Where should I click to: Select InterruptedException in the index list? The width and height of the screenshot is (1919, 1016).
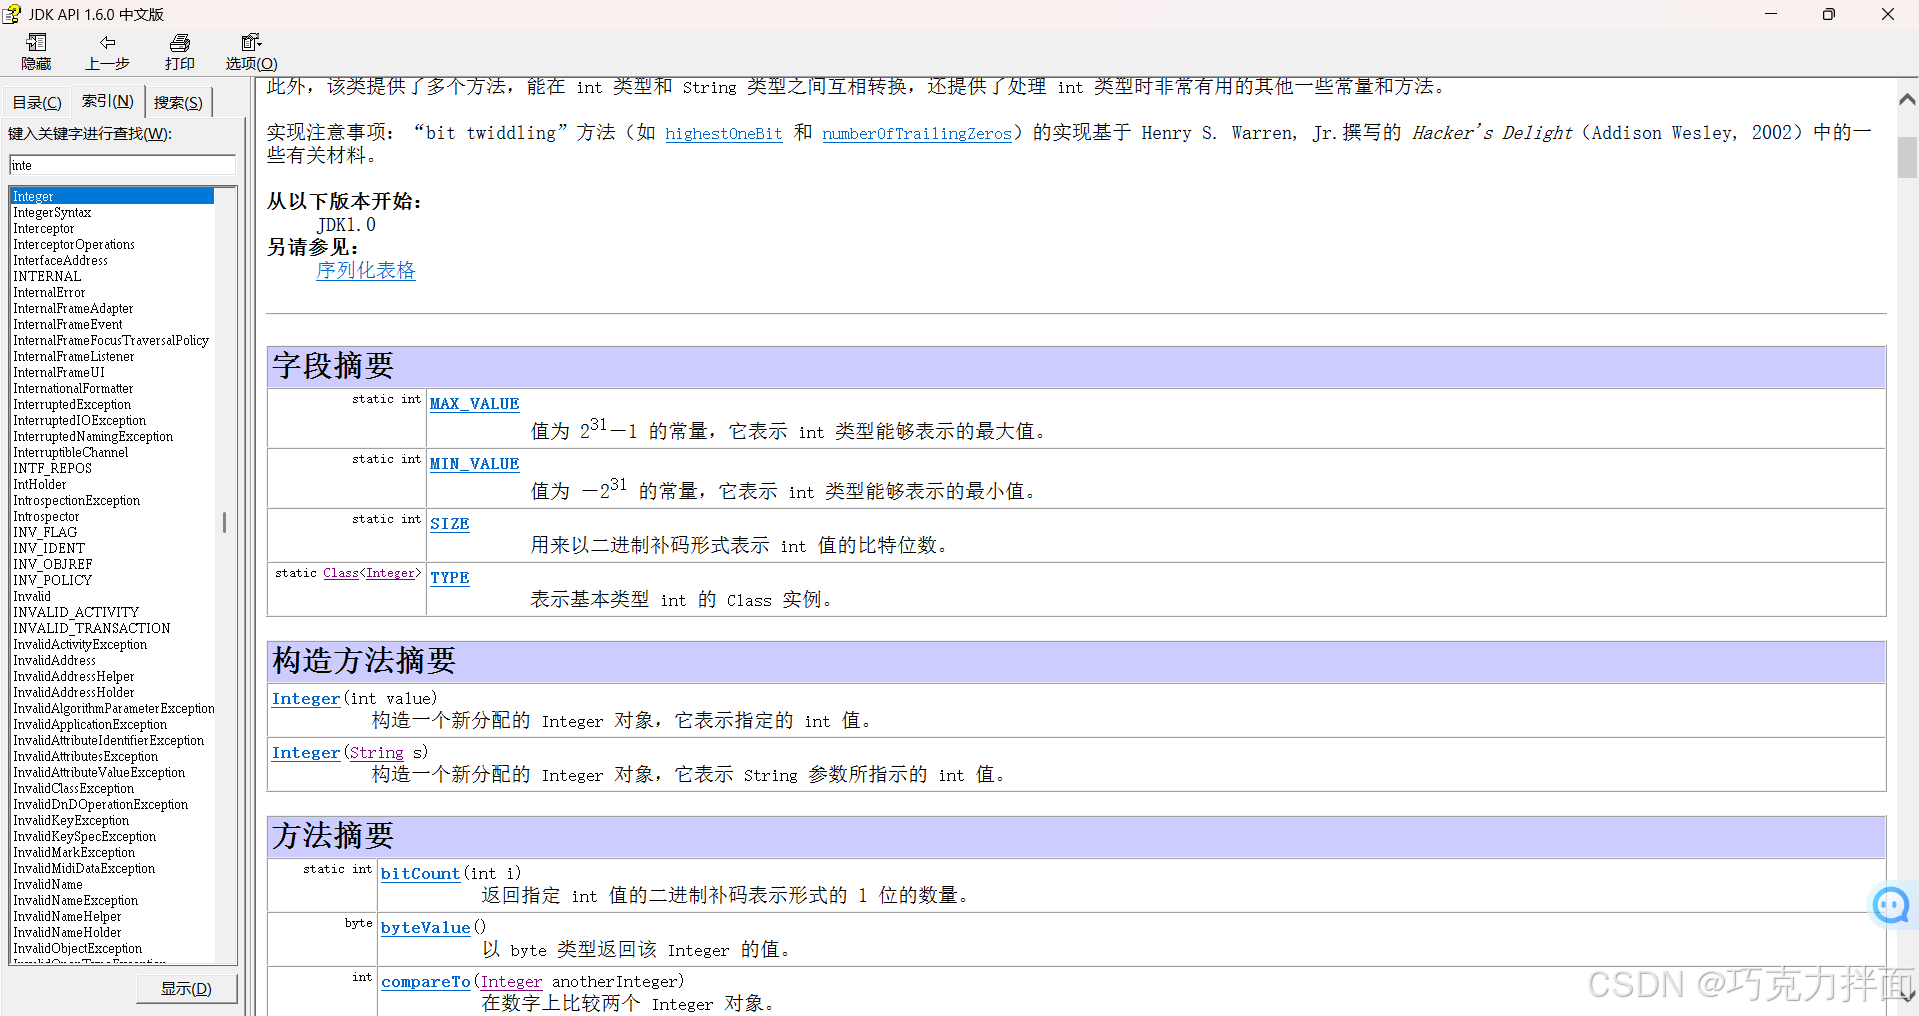coord(72,404)
